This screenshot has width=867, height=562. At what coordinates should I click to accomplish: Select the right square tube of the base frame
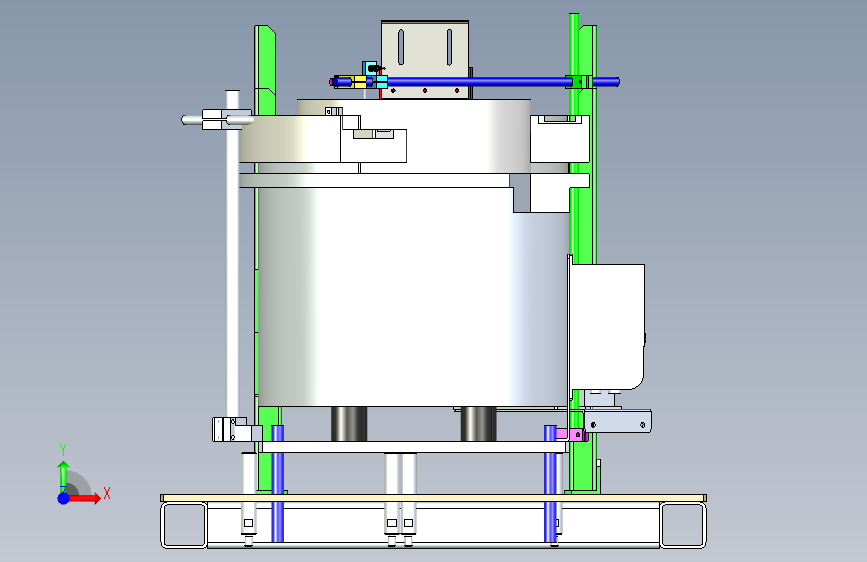(683, 525)
